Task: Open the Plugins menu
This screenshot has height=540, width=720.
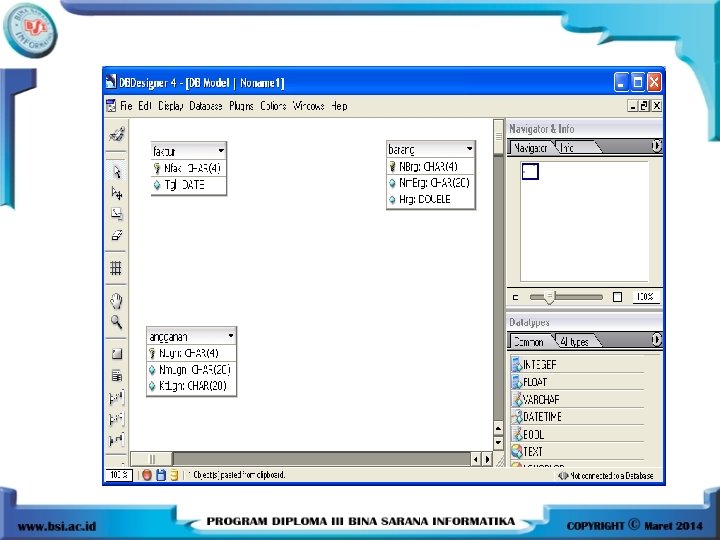Action: coord(242,106)
